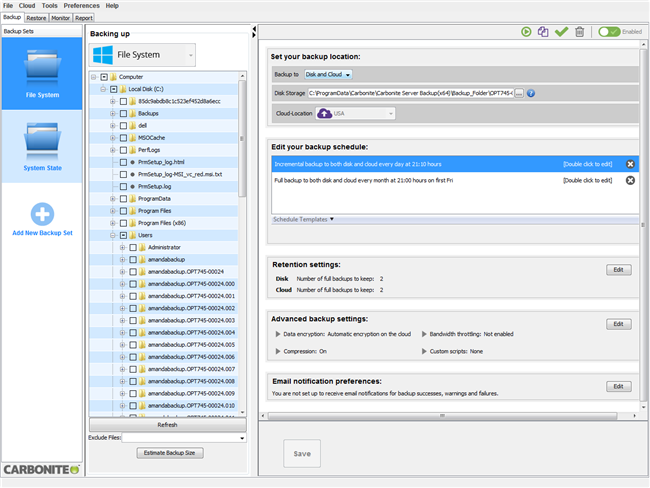Check the Program Files (x86) checkbox
The width and height of the screenshot is (650, 488).
(x=123, y=222)
